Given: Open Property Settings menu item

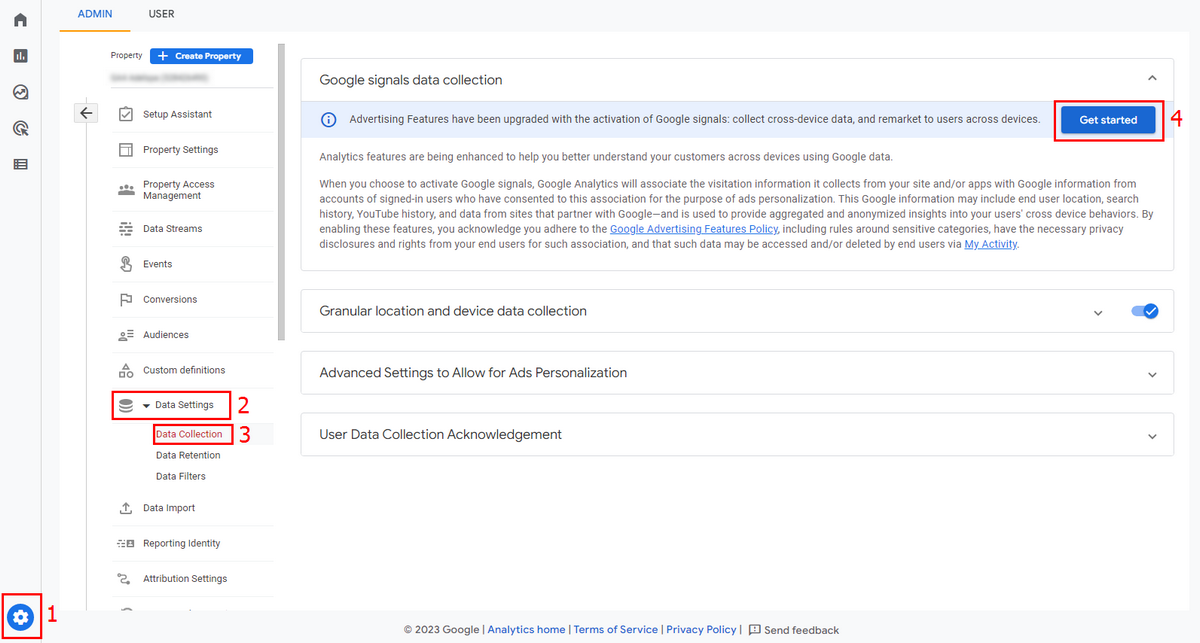Looking at the screenshot, I should (x=180, y=150).
